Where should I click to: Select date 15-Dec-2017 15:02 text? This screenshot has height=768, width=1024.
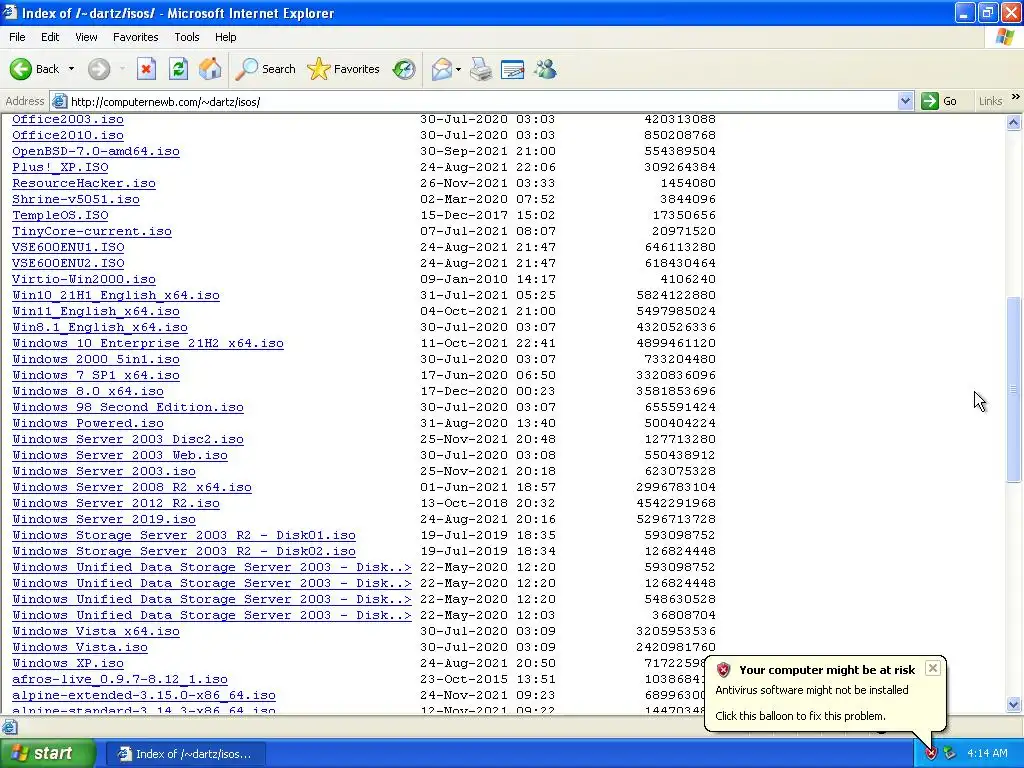click(x=488, y=215)
